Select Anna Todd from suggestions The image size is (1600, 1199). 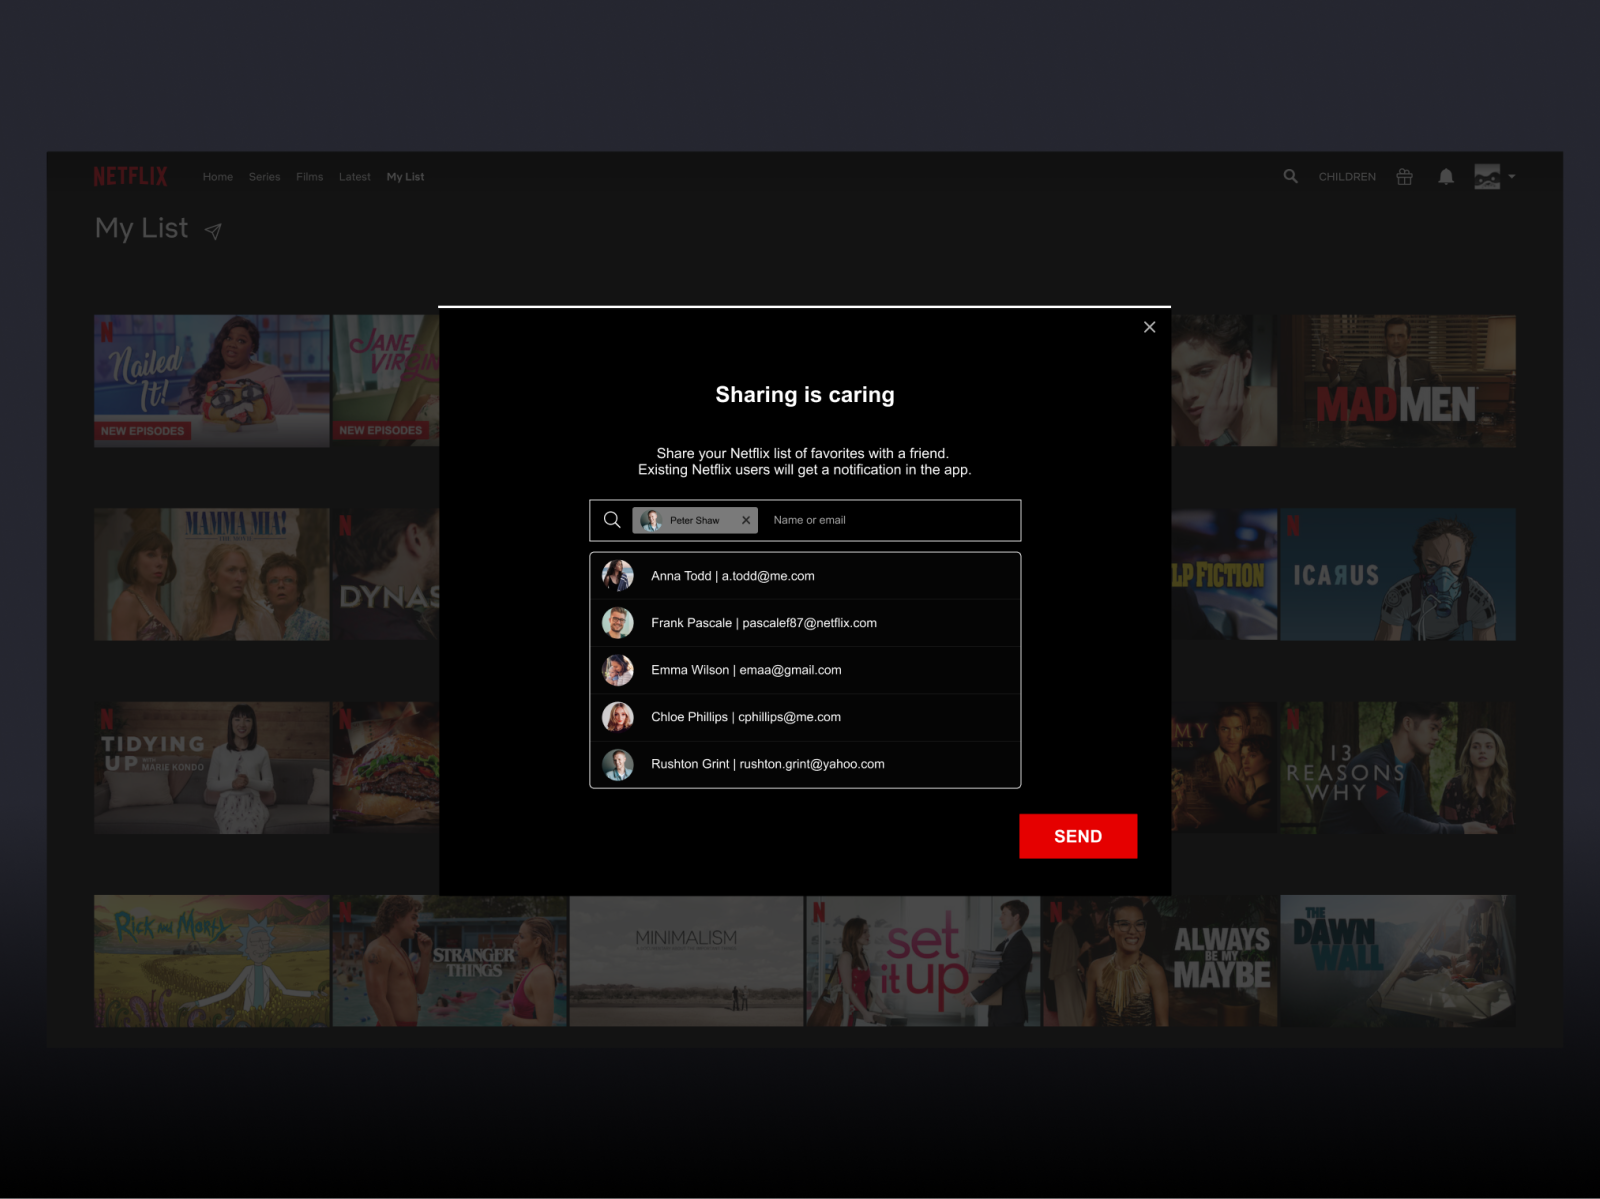click(x=805, y=576)
